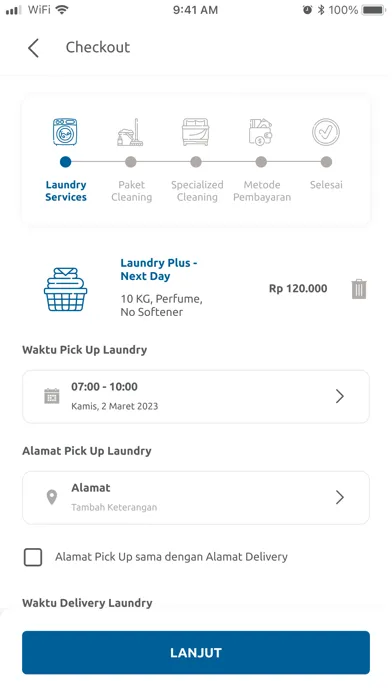Select the Specialized Cleaning progress dot
Screen dimensions: 392x696
(x=196, y=162)
